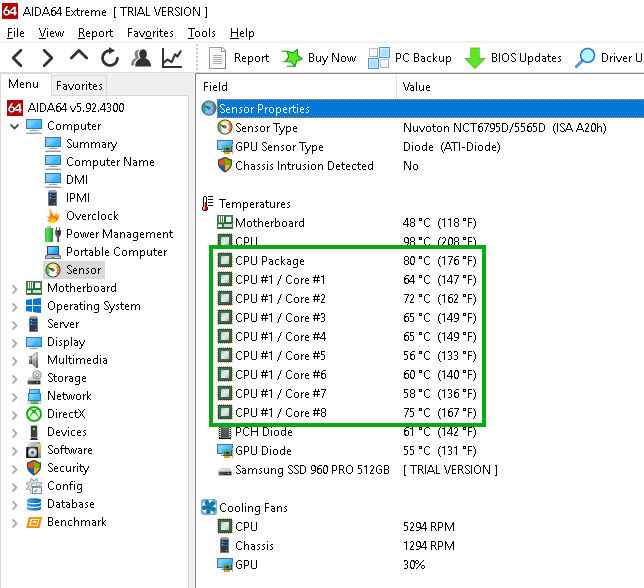Collapse the Computer tree node
The image size is (644, 588).
(14, 126)
